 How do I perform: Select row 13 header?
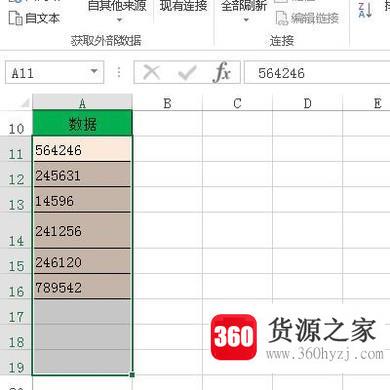pos(16,199)
